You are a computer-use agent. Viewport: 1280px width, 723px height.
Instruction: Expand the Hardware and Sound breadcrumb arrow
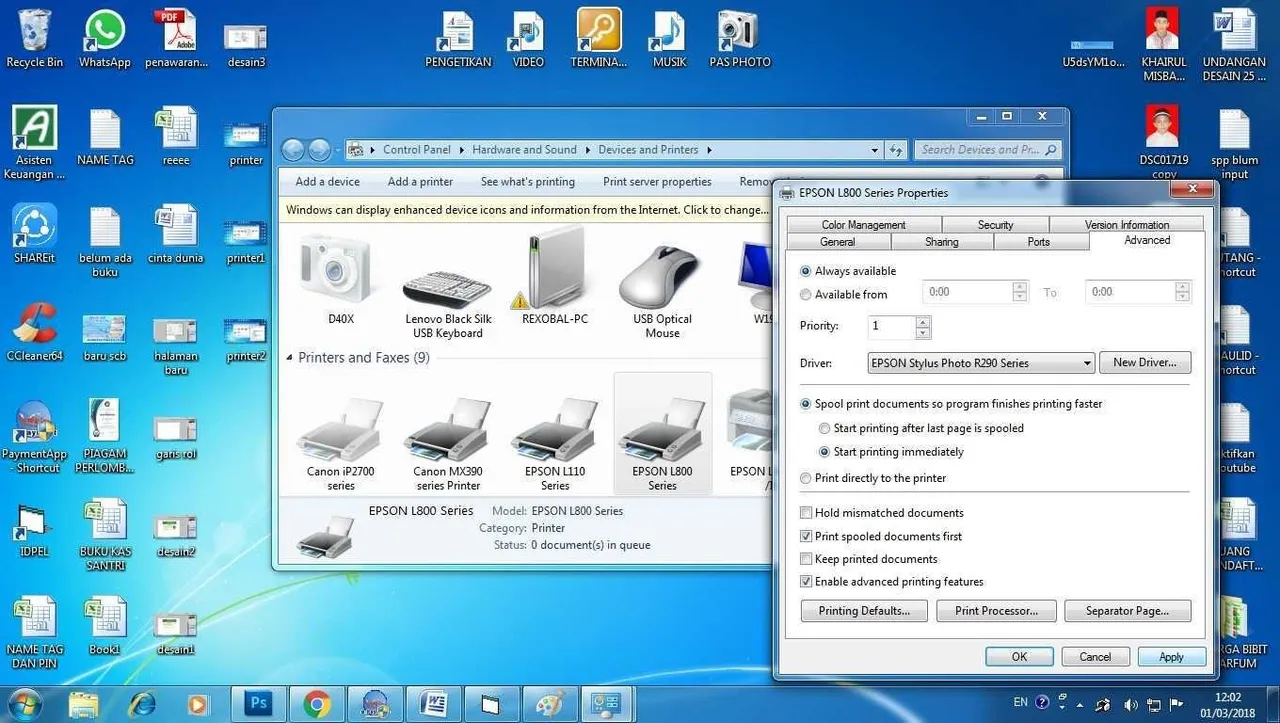588,150
